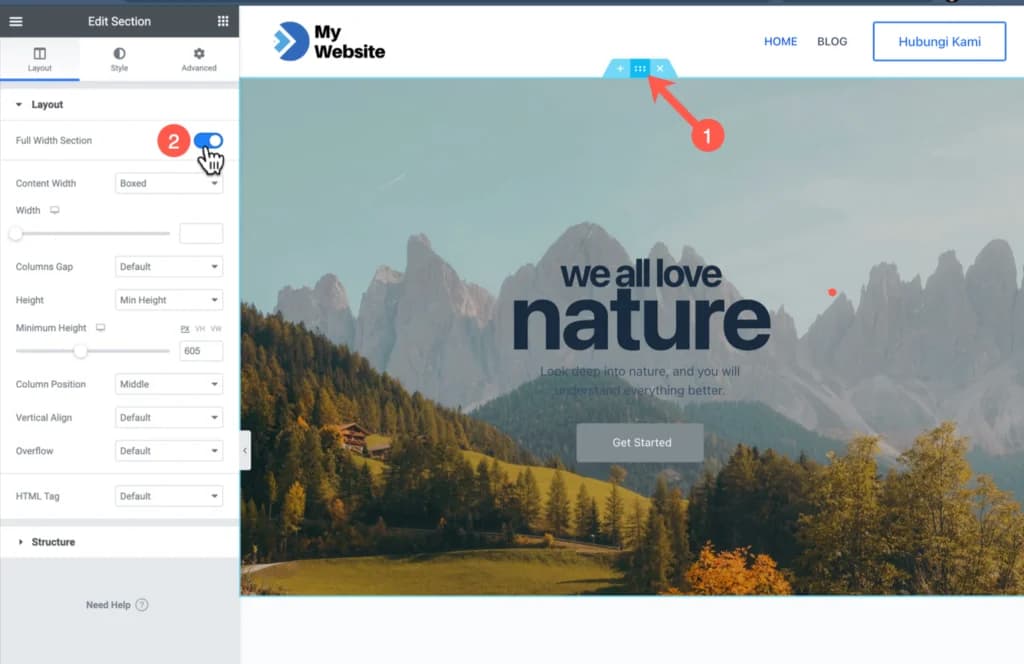Open the Advanced tab

pyautogui.click(x=198, y=60)
